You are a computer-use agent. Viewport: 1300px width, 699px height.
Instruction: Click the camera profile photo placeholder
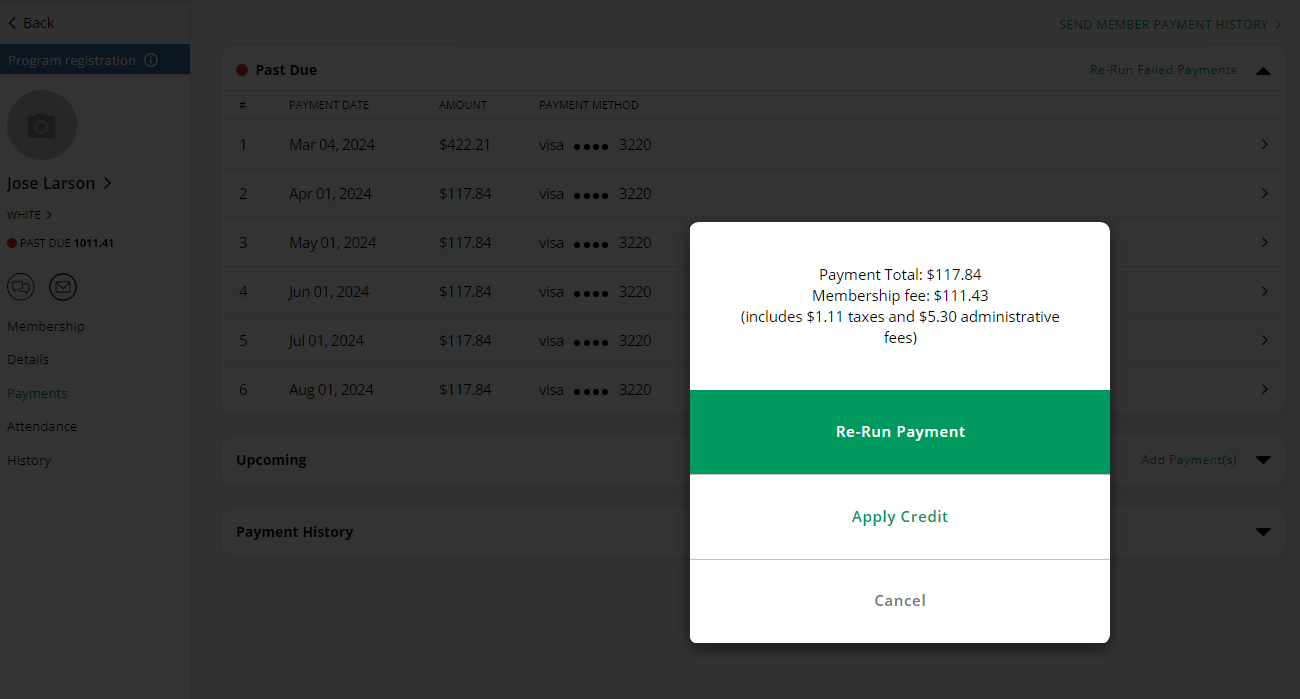click(x=42, y=126)
